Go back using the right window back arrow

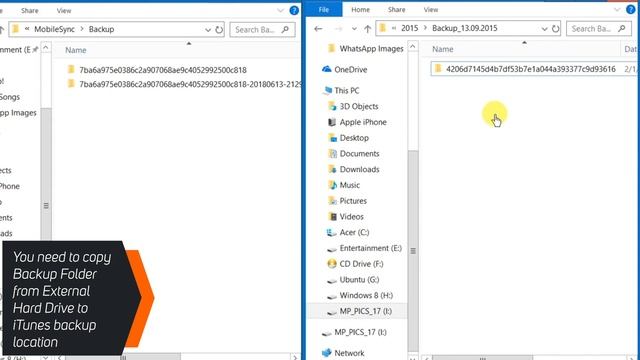pos(318,29)
